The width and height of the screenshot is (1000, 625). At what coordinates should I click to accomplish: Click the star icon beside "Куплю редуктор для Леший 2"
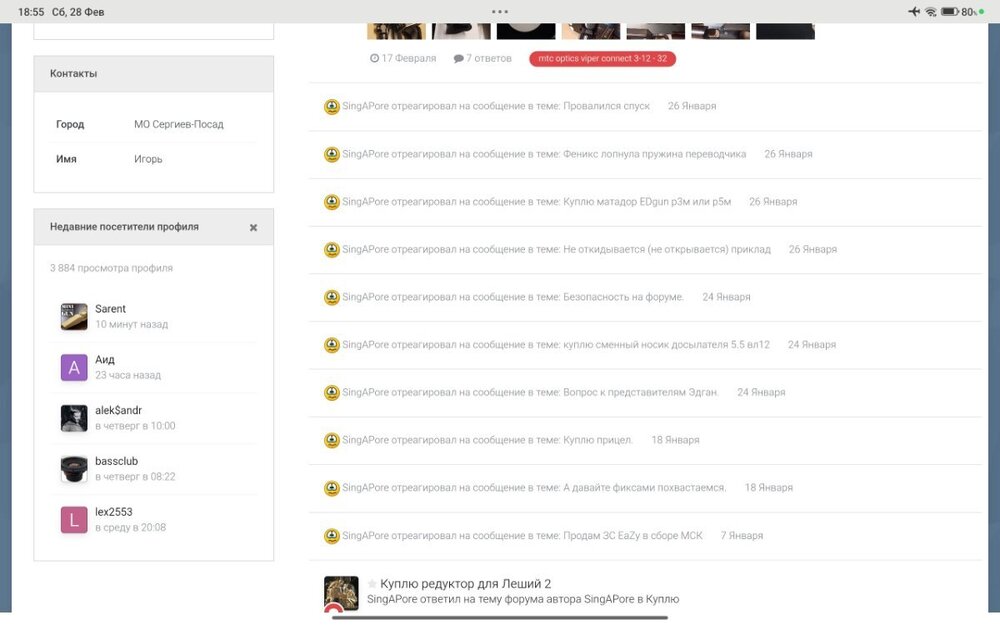tap(371, 584)
